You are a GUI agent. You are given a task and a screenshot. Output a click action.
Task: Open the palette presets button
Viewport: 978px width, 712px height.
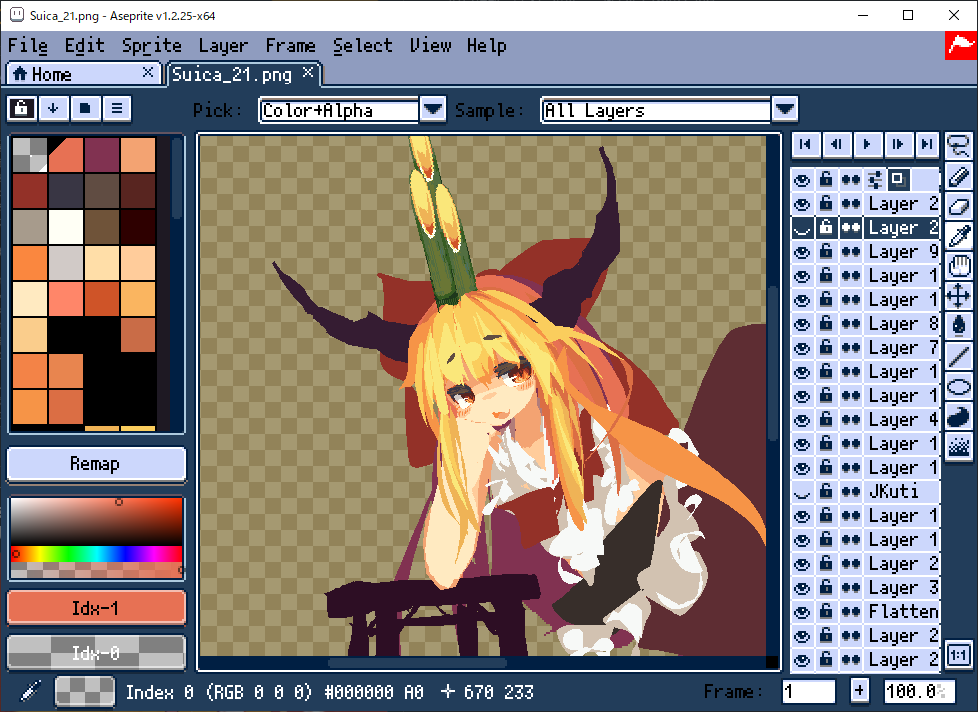click(x=85, y=108)
